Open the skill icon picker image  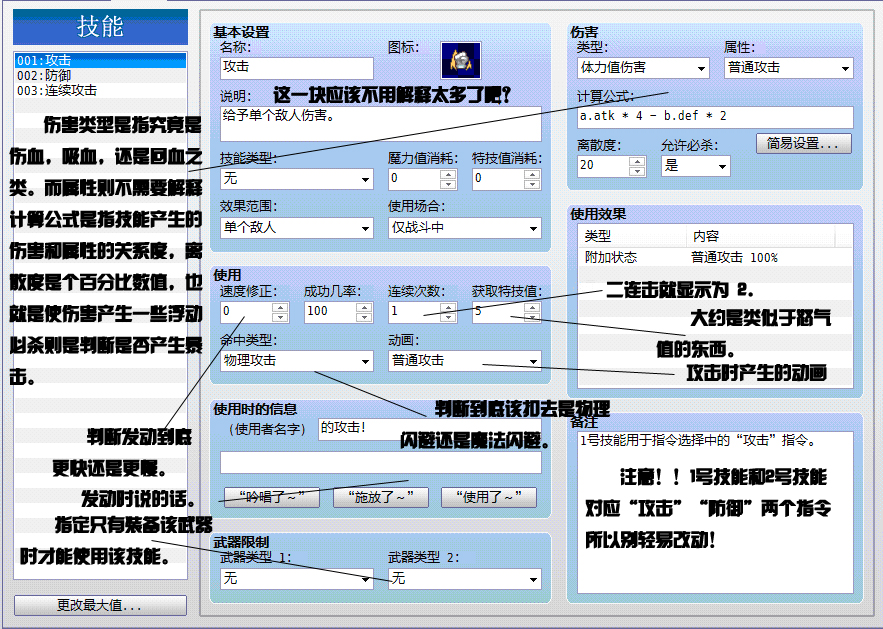tap(461, 60)
